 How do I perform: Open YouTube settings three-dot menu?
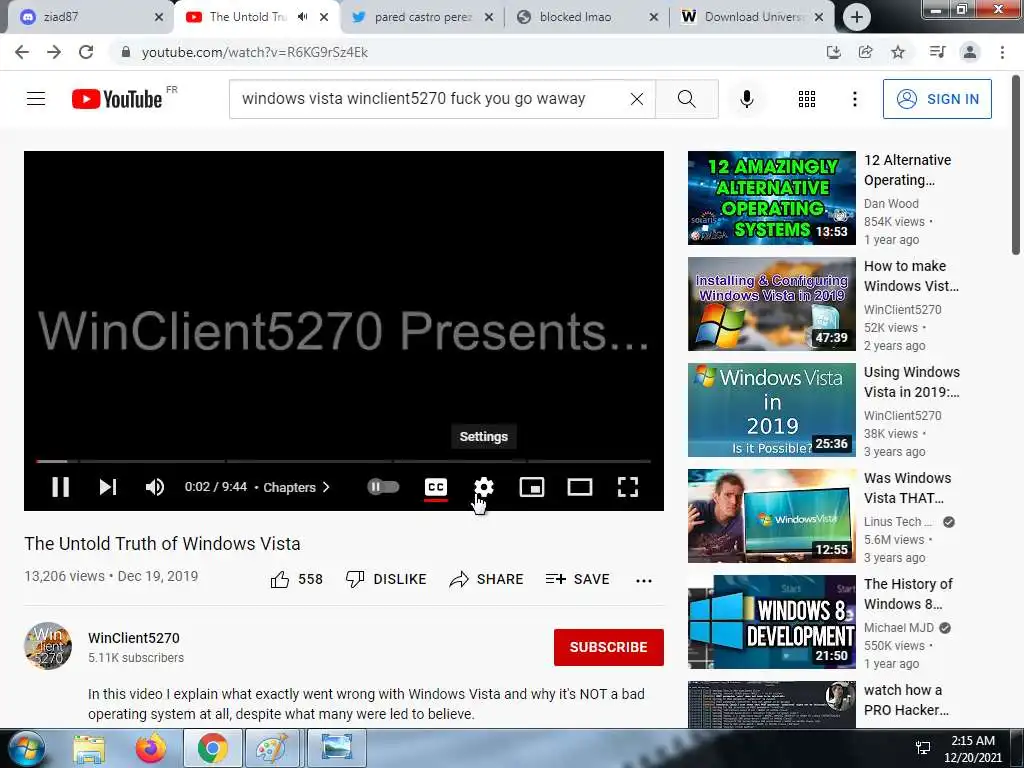855,99
